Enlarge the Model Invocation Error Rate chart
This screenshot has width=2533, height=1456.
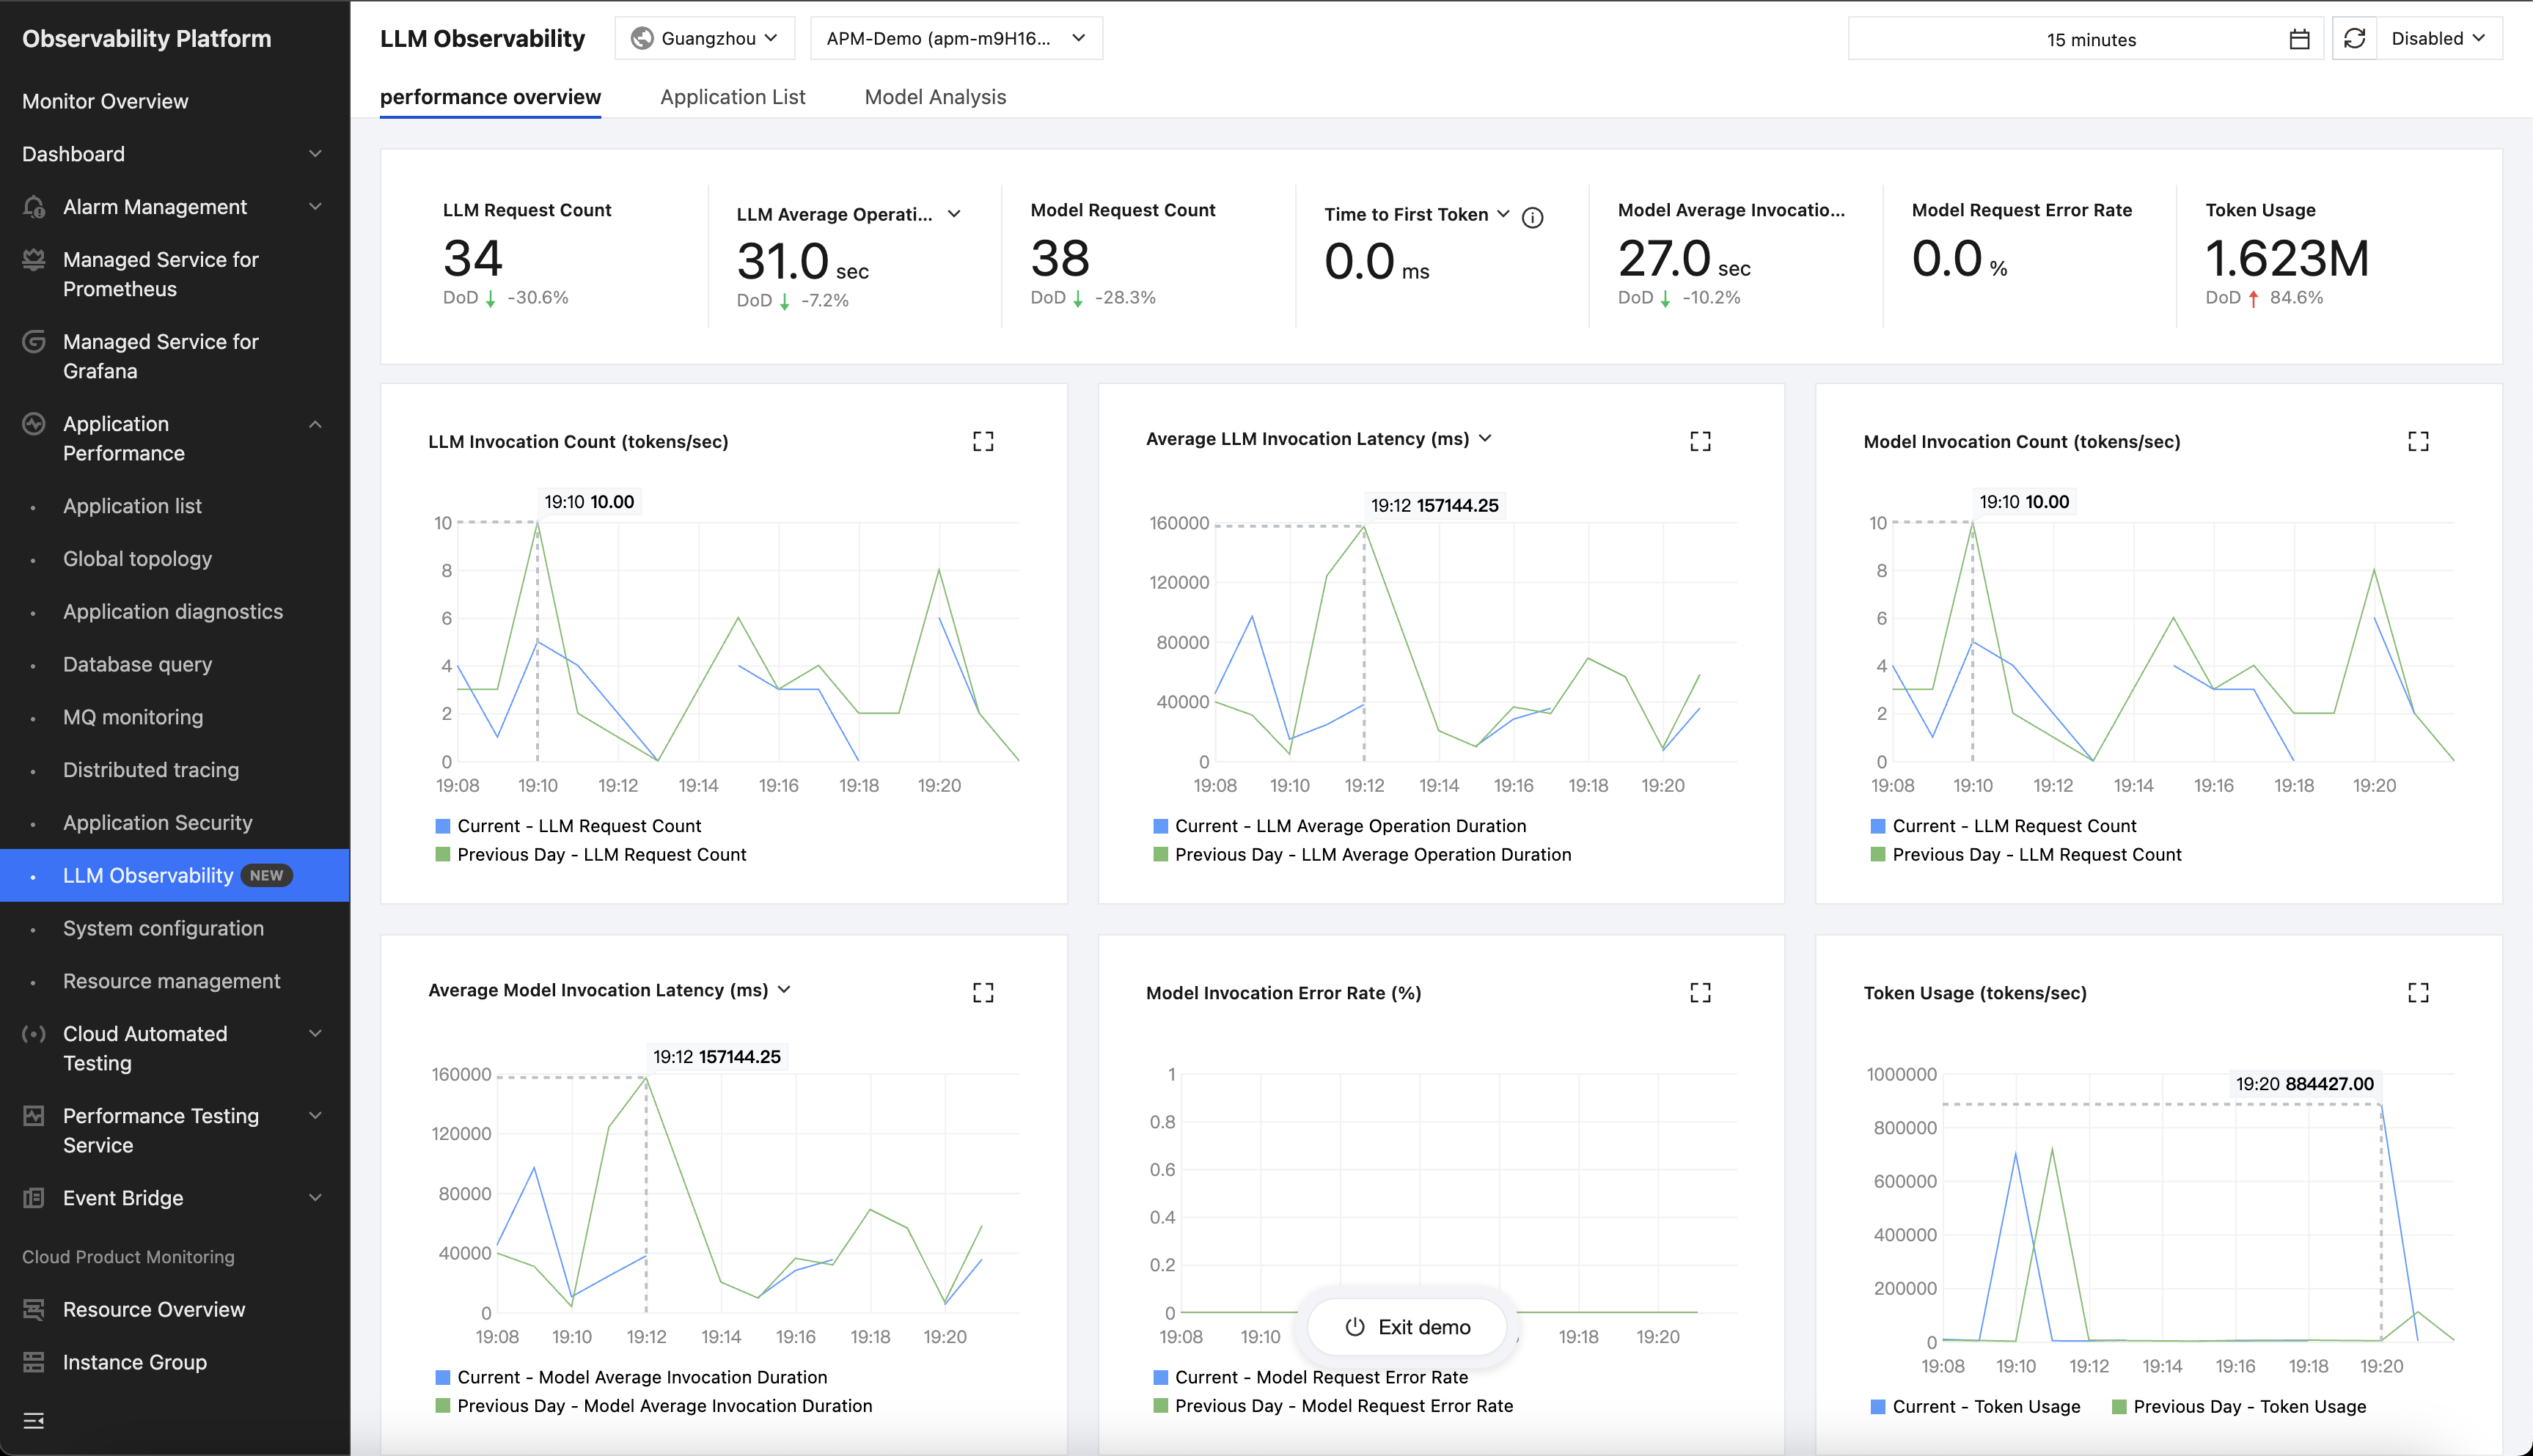pos(1700,992)
